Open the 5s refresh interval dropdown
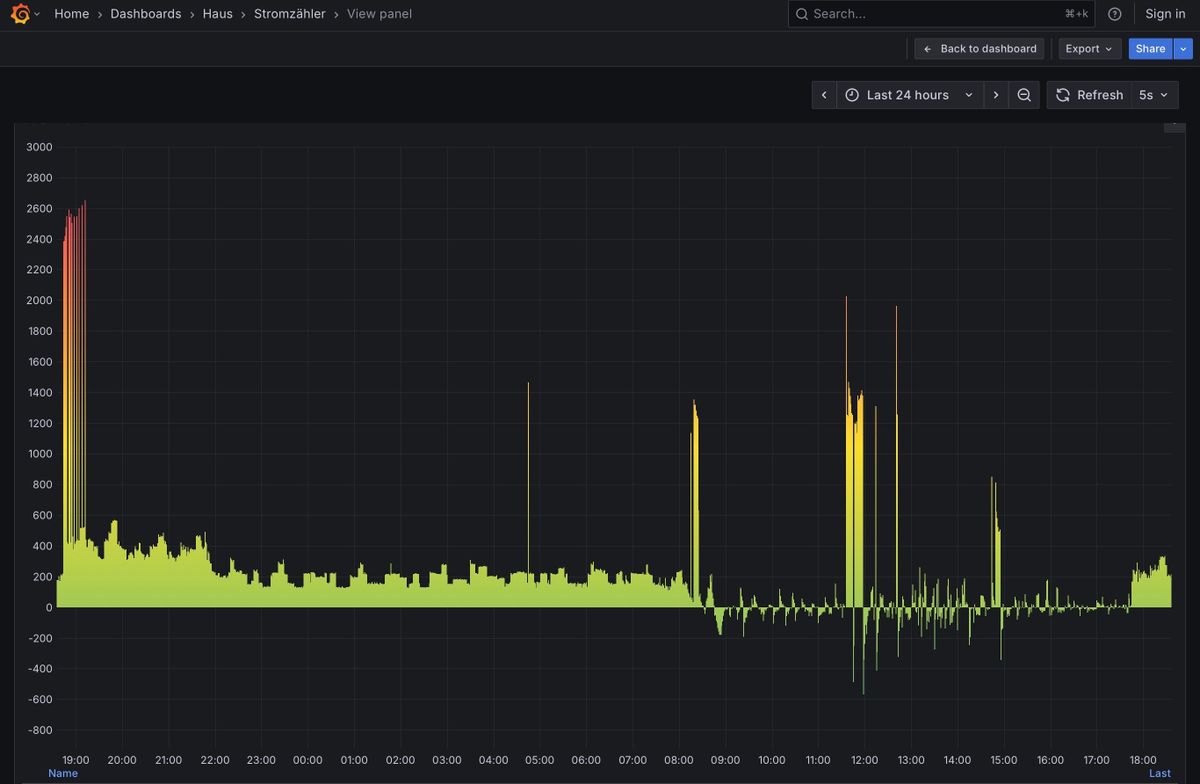Screen dimensions: 1200x784 pyautogui.click(x=1154, y=95)
